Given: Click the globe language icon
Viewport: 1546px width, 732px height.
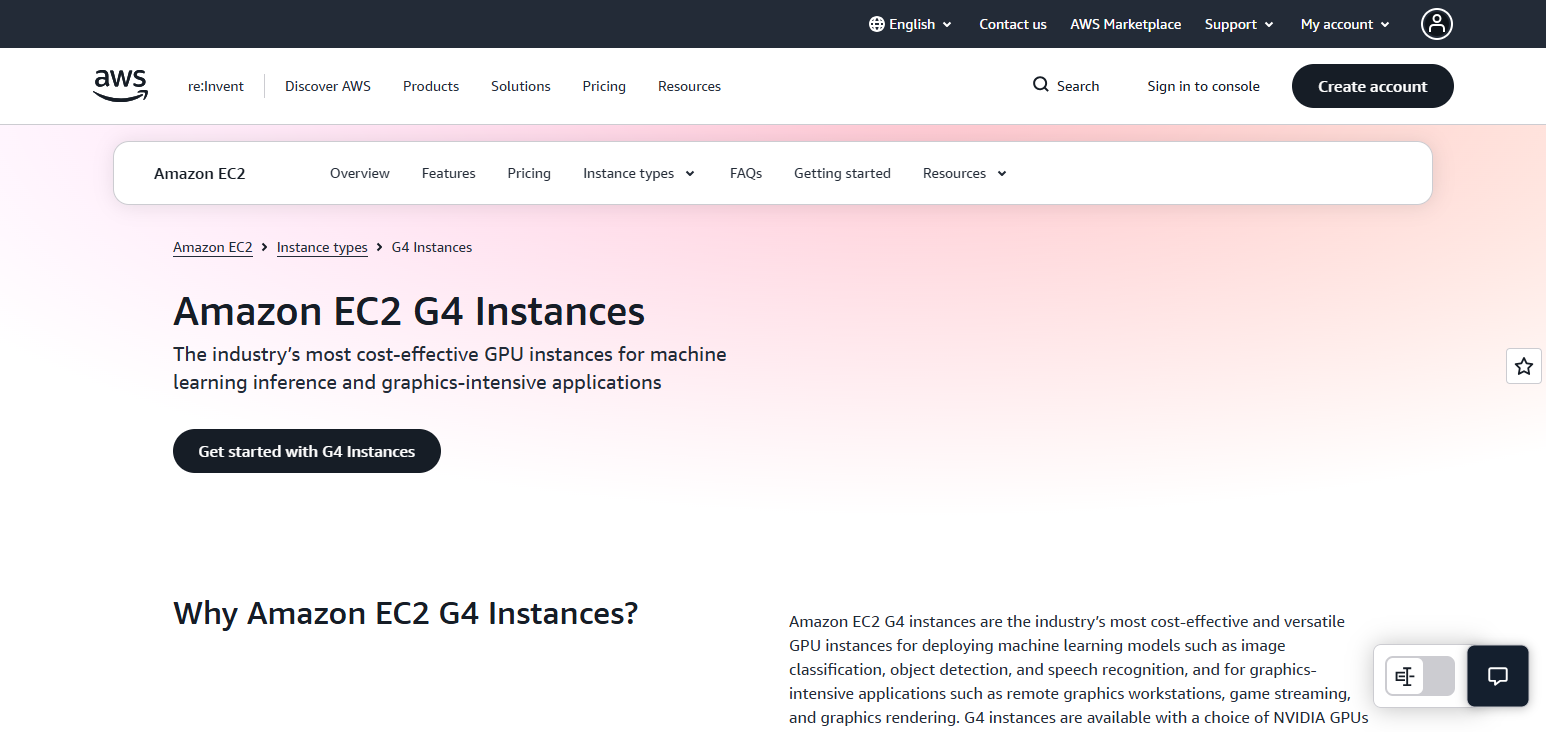Looking at the screenshot, I should tap(877, 24).
